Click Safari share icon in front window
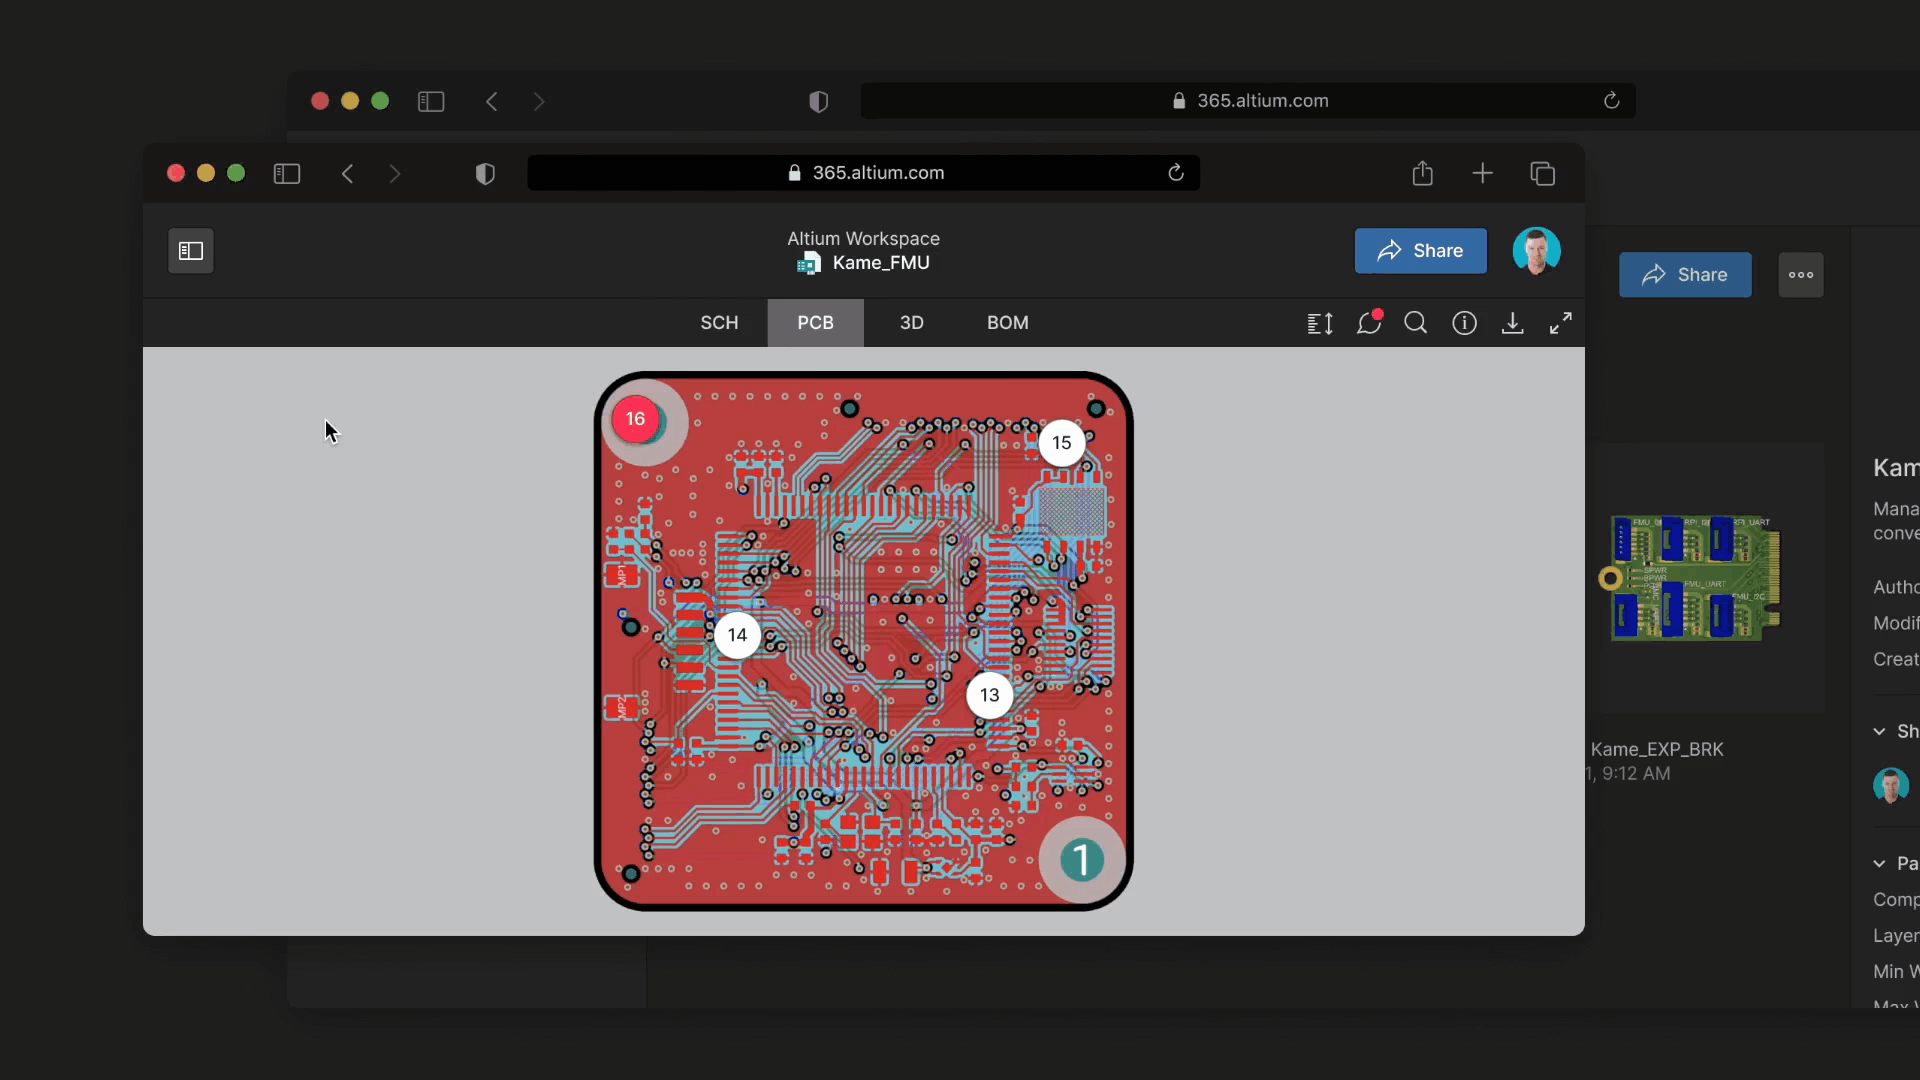Image resolution: width=1920 pixels, height=1080 pixels. [1422, 173]
